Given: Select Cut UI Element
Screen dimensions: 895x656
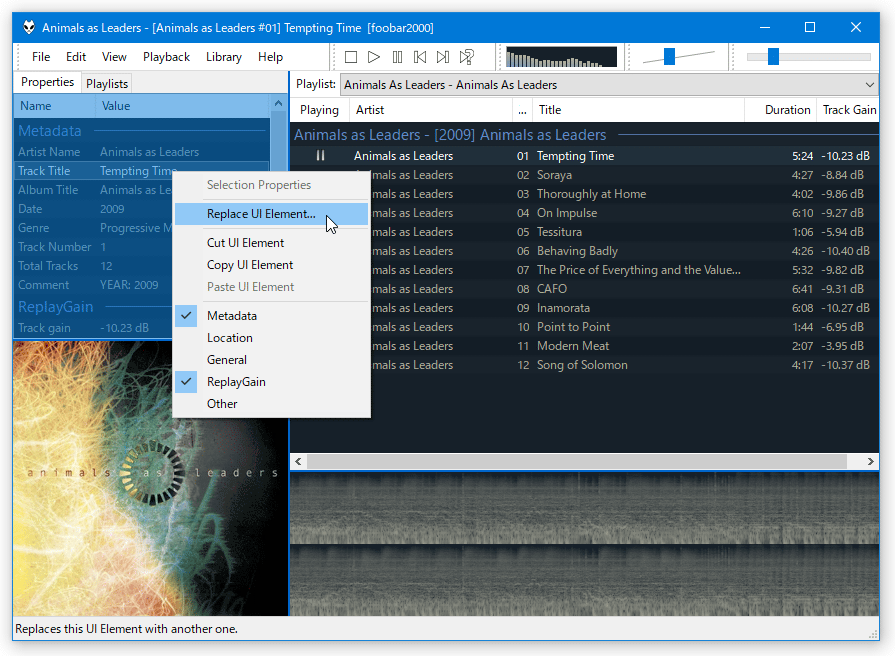Looking at the screenshot, I should coord(272,243).
